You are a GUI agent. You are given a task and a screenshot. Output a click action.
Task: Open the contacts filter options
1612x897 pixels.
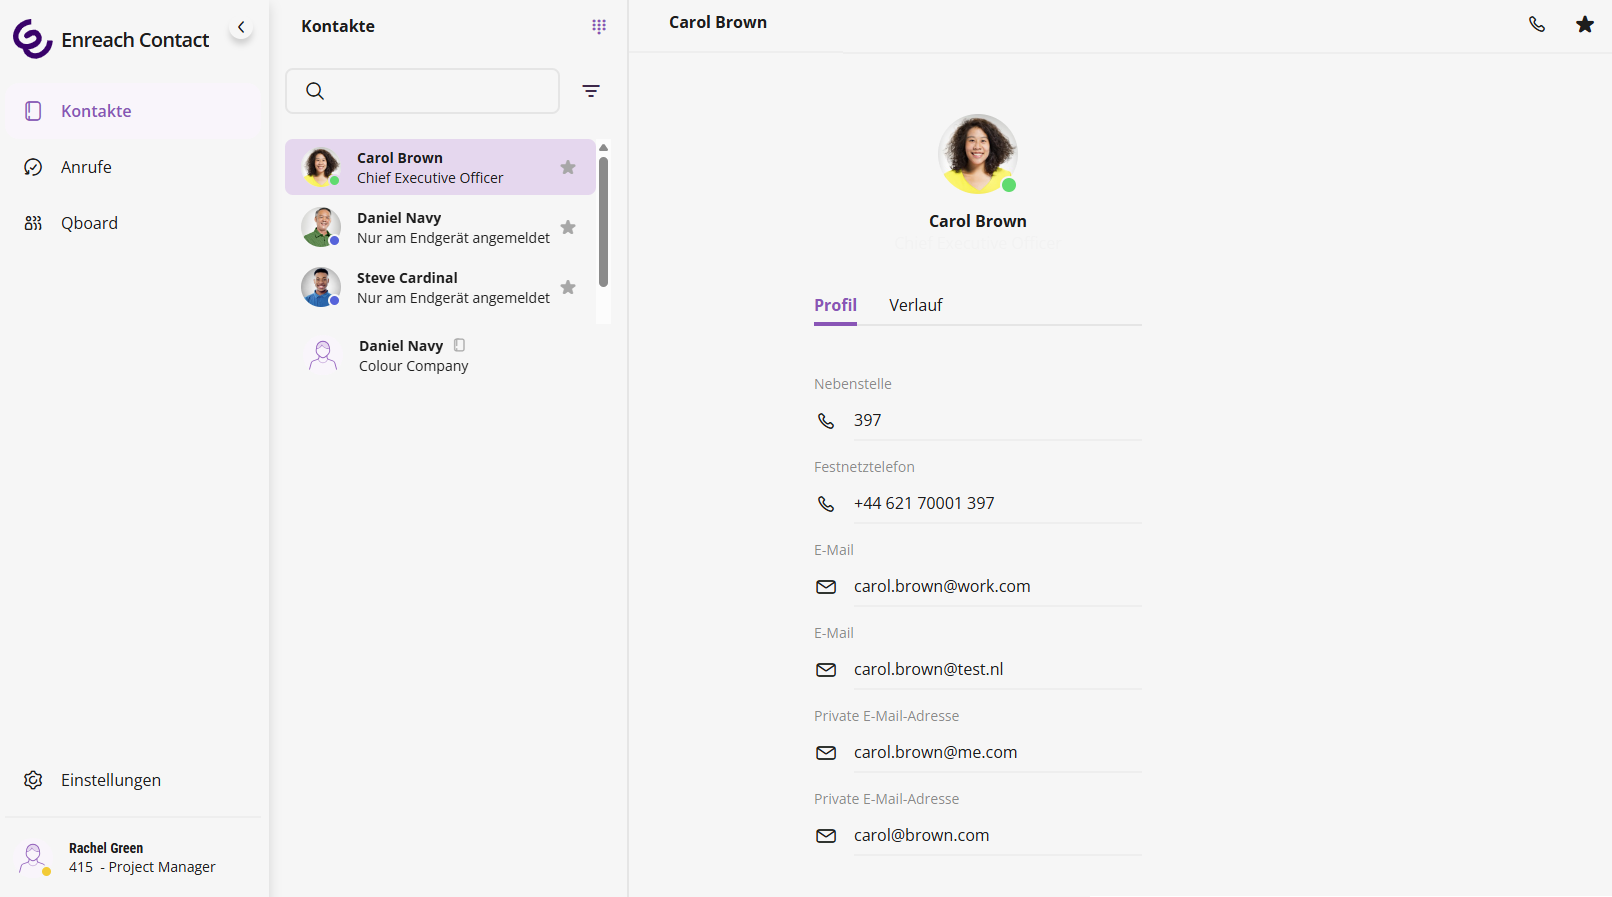[591, 91]
